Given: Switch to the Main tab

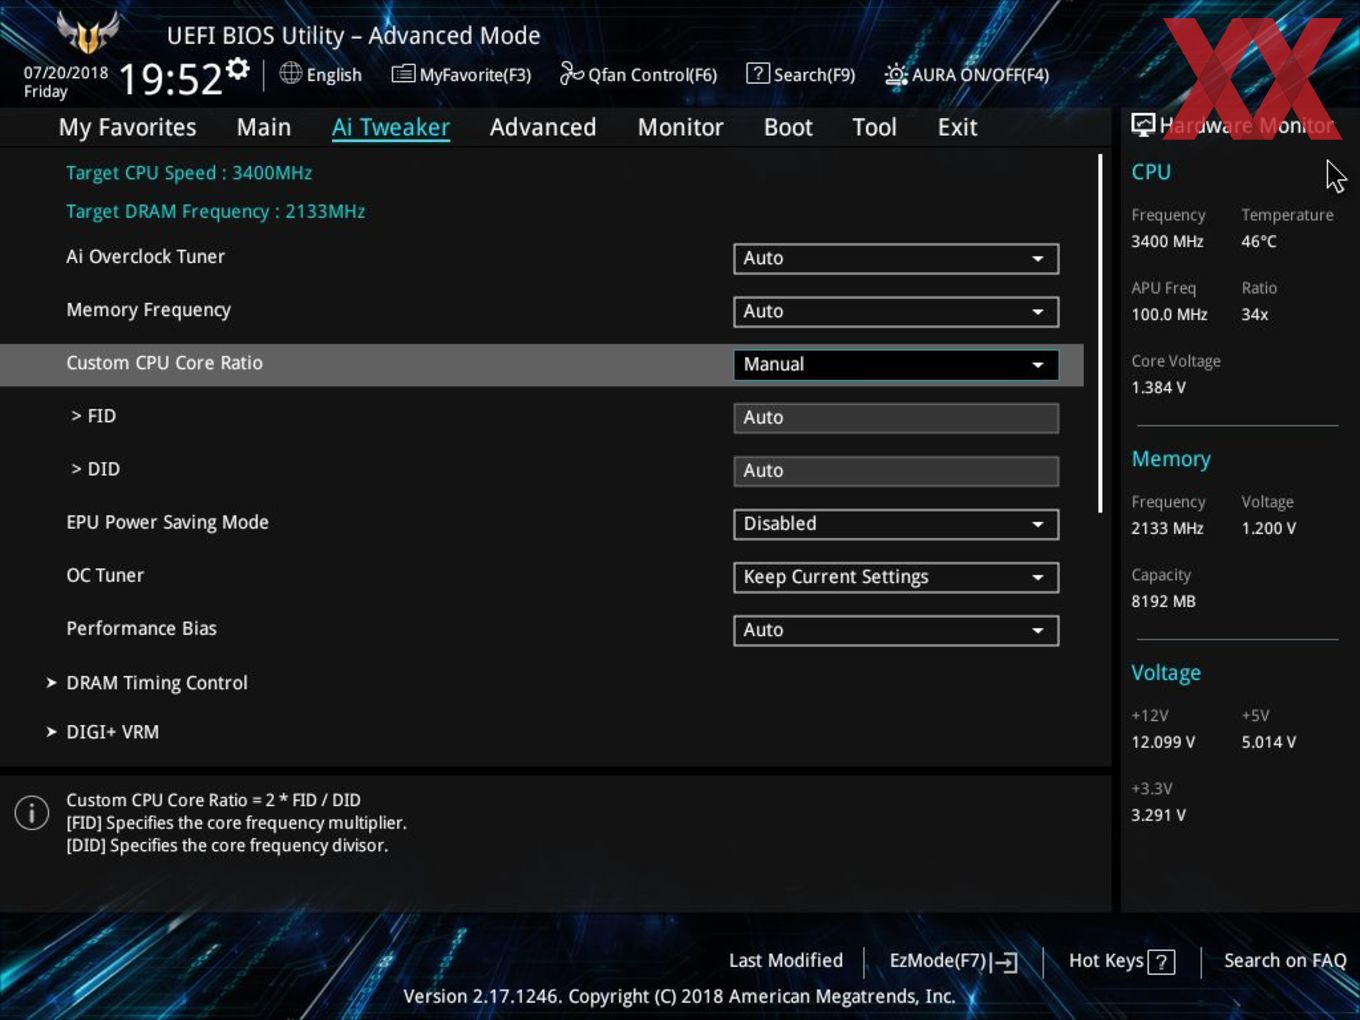Looking at the screenshot, I should point(264,127).
